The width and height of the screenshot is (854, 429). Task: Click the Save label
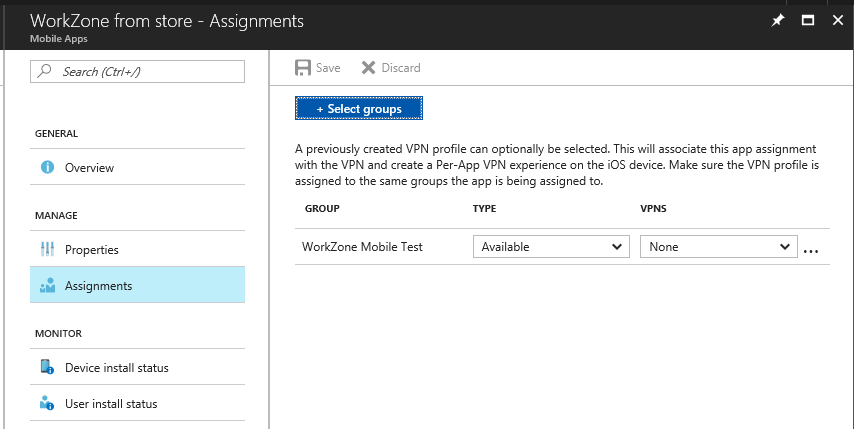(x=328, y=68)
